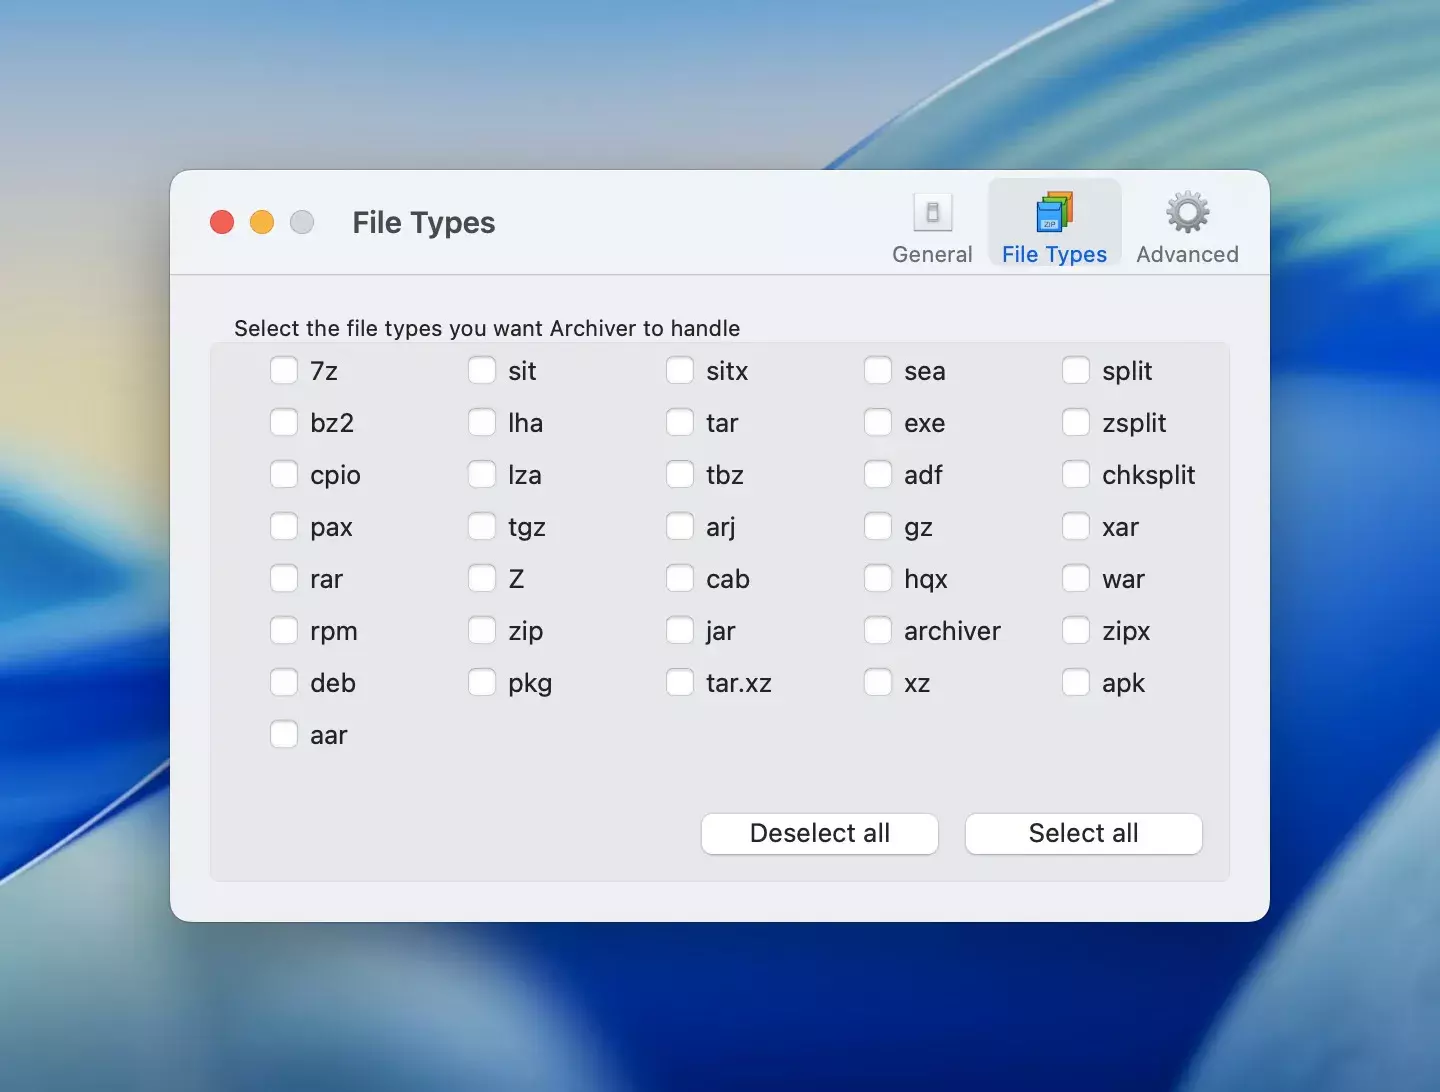1440x1092 pixels.
Task: Check the cab file type
Action: click(x=680, y=579)
